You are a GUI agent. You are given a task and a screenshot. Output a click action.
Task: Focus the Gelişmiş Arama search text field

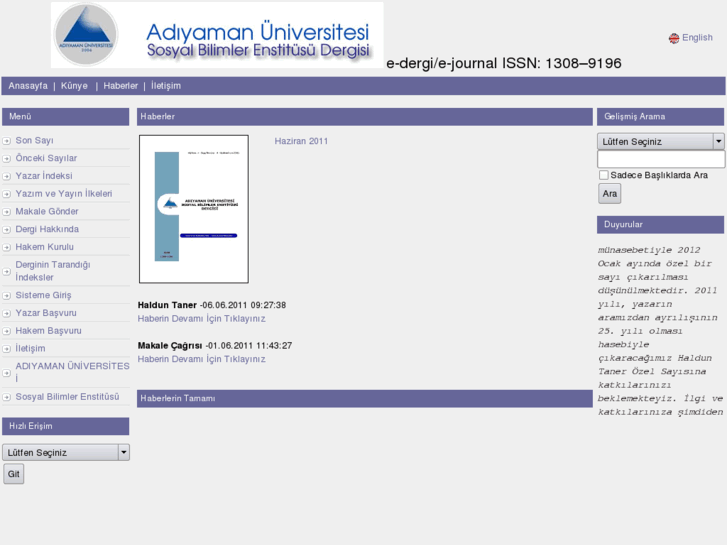(x=661, y=159)
